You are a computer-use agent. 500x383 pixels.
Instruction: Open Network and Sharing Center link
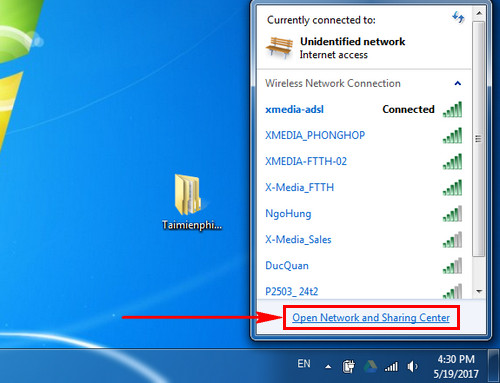371,318
